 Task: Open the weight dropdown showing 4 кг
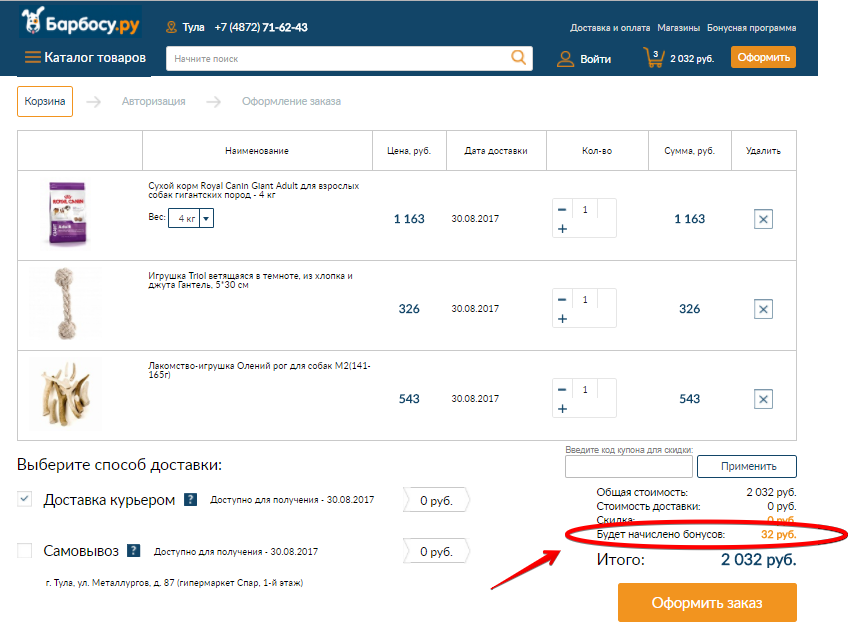pyautogui.click(x=206, y=218)
